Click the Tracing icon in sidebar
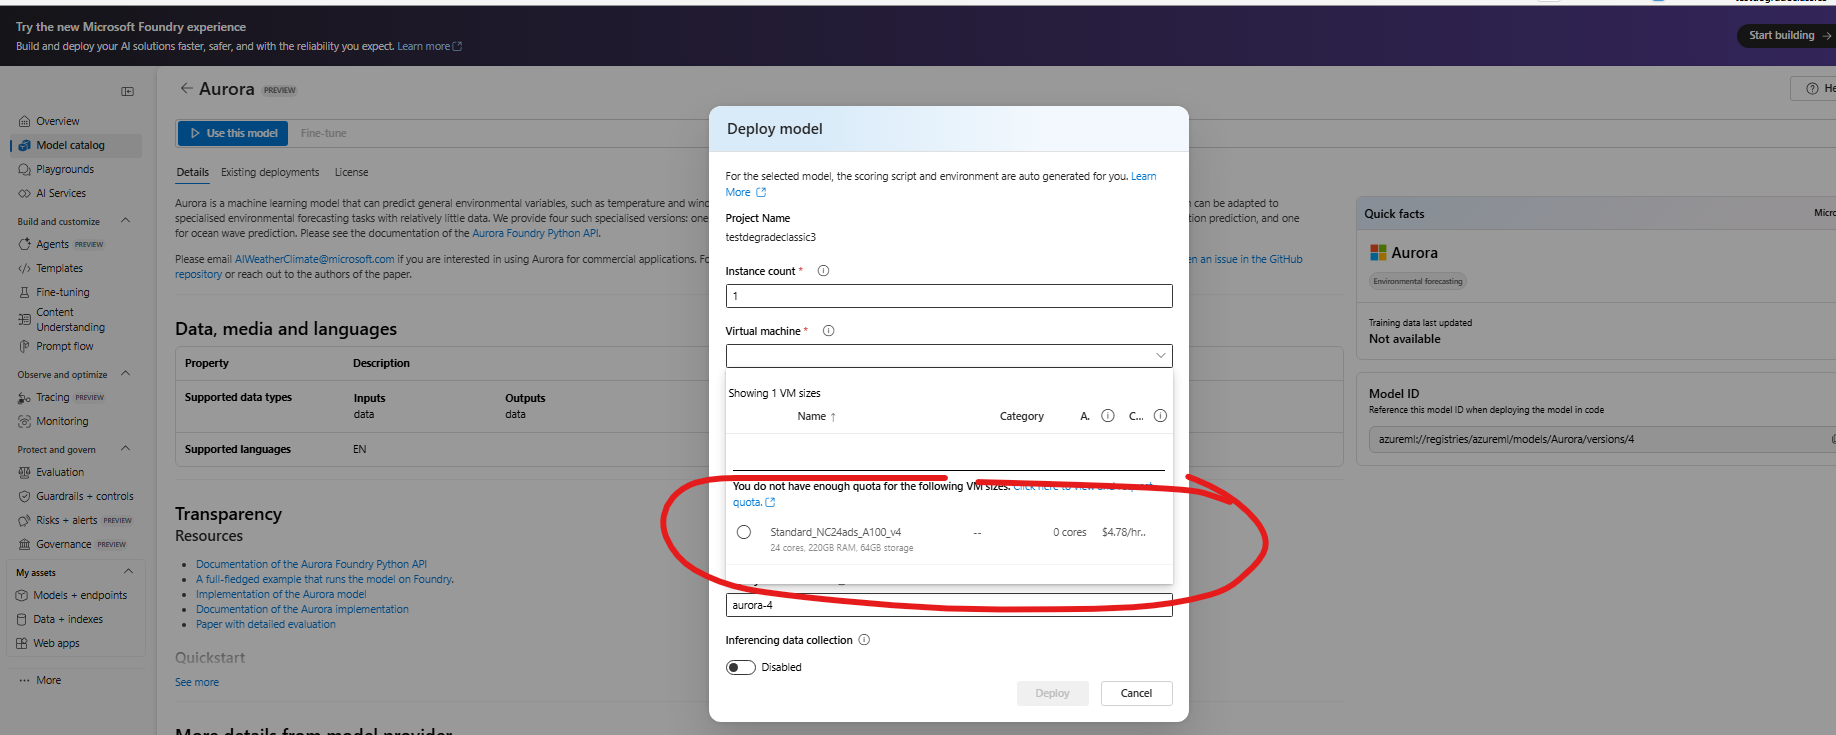 click(x=24, y=397)
